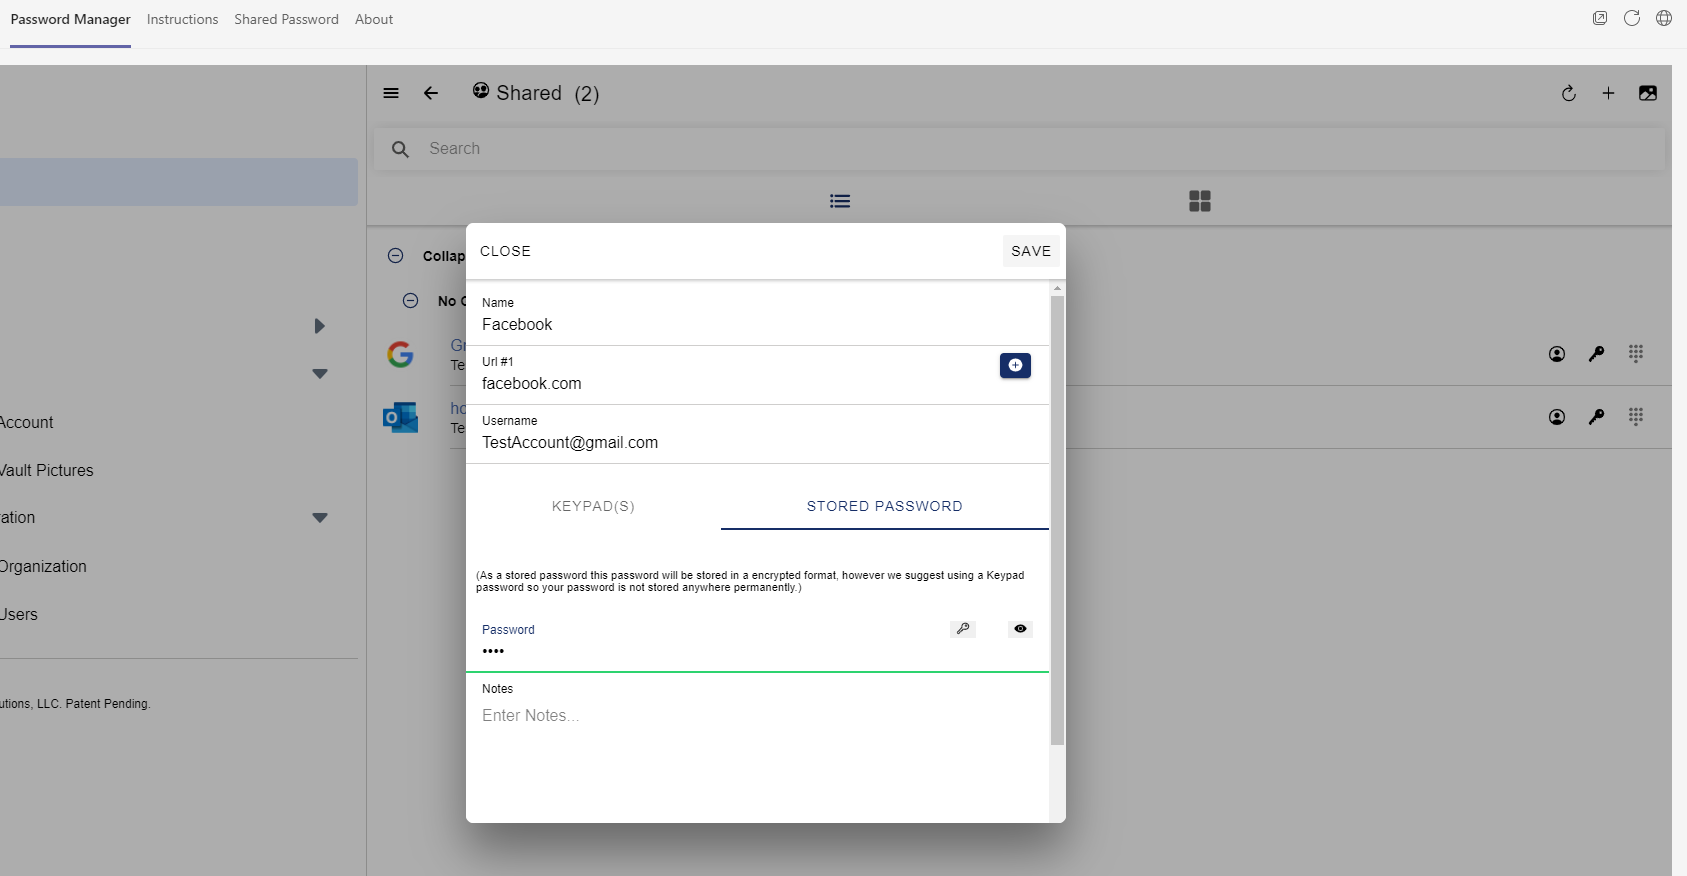Open the picture icon in the Shared header
Screen dimensions: 1687x876
(x=1648, y=93)
